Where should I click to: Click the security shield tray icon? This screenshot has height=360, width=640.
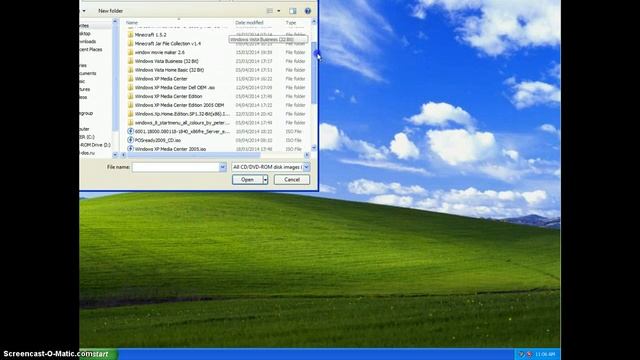point(521,354)
